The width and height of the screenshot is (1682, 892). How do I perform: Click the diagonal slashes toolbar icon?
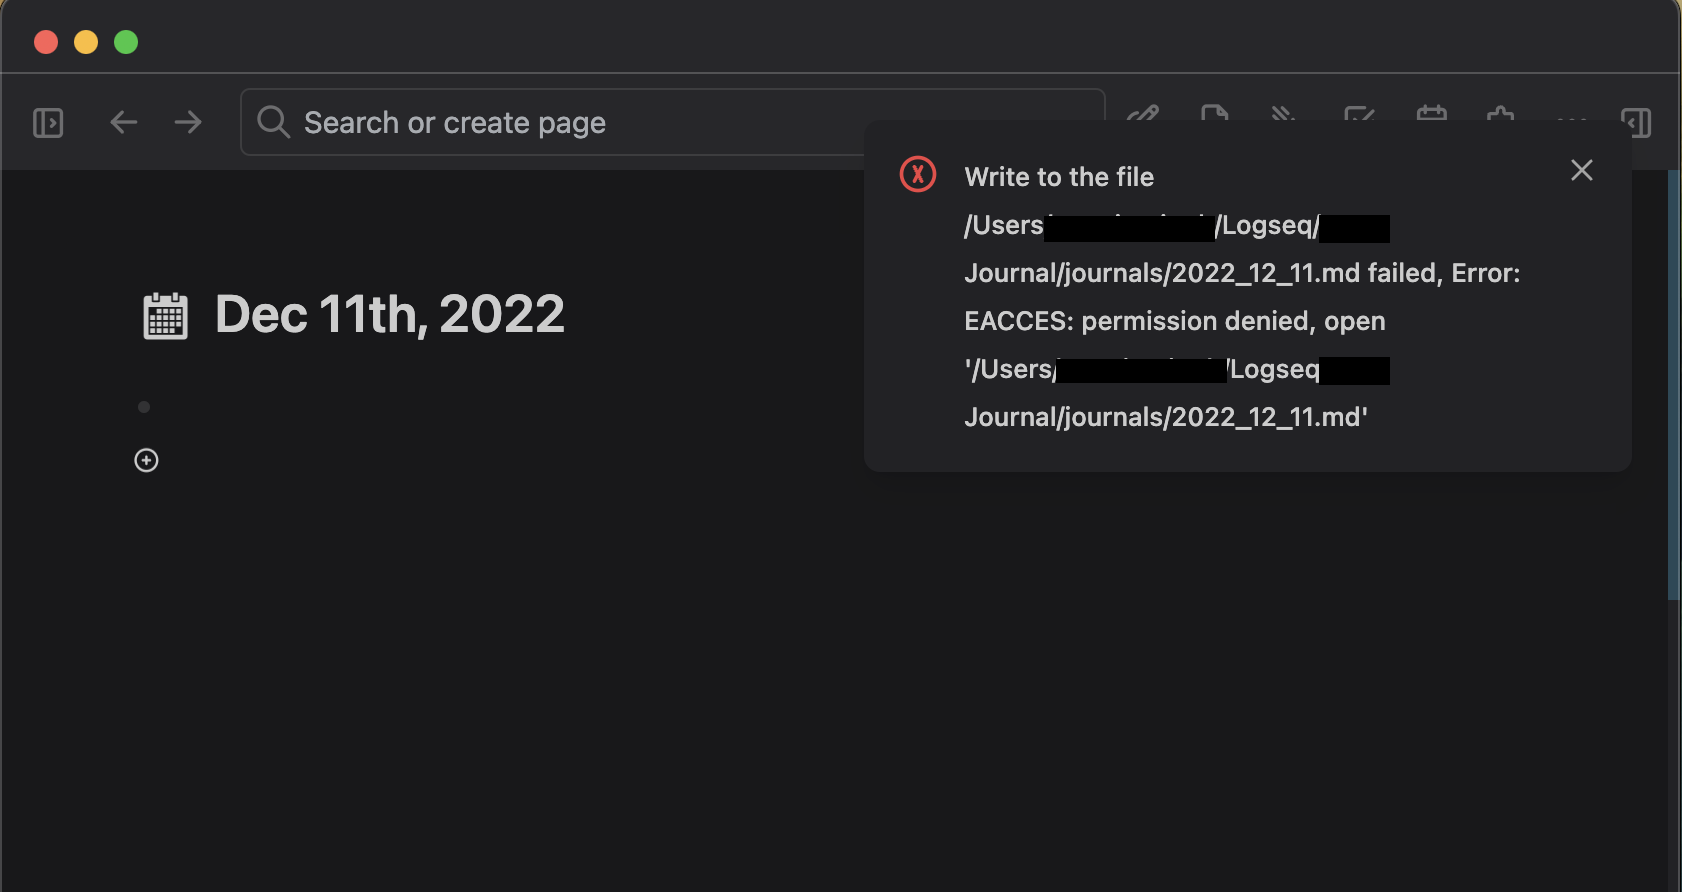(1284, 113)
